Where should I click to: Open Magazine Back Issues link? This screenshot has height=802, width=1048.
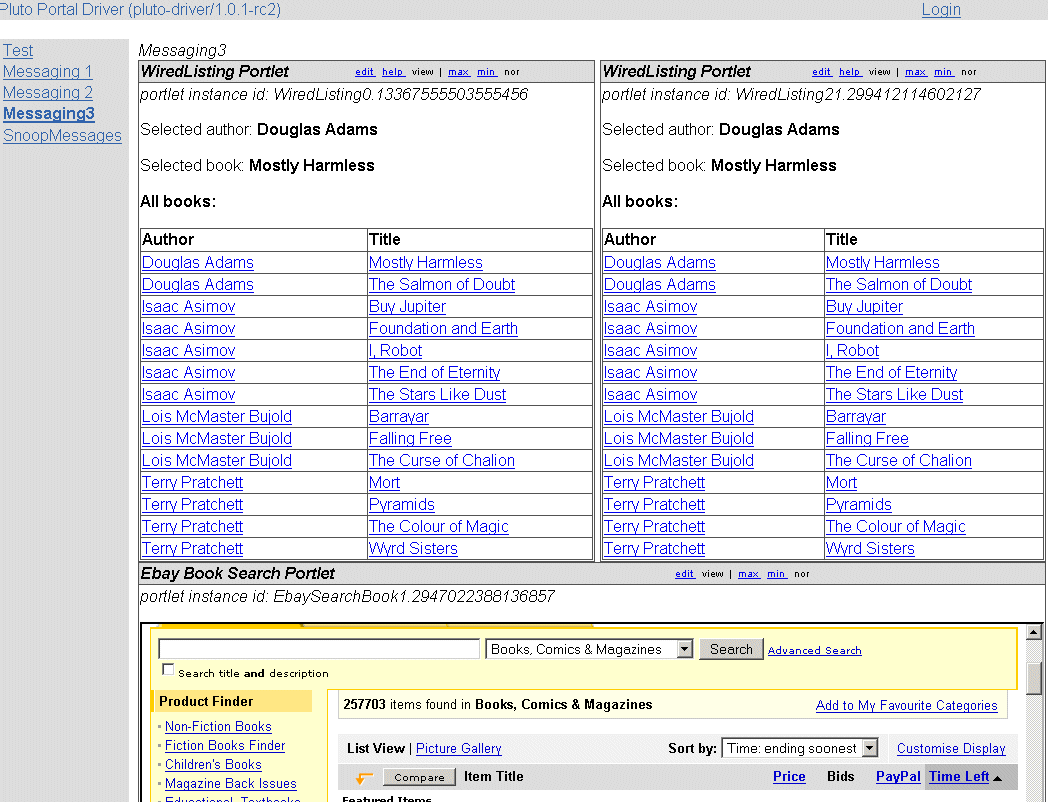(231, 783)
